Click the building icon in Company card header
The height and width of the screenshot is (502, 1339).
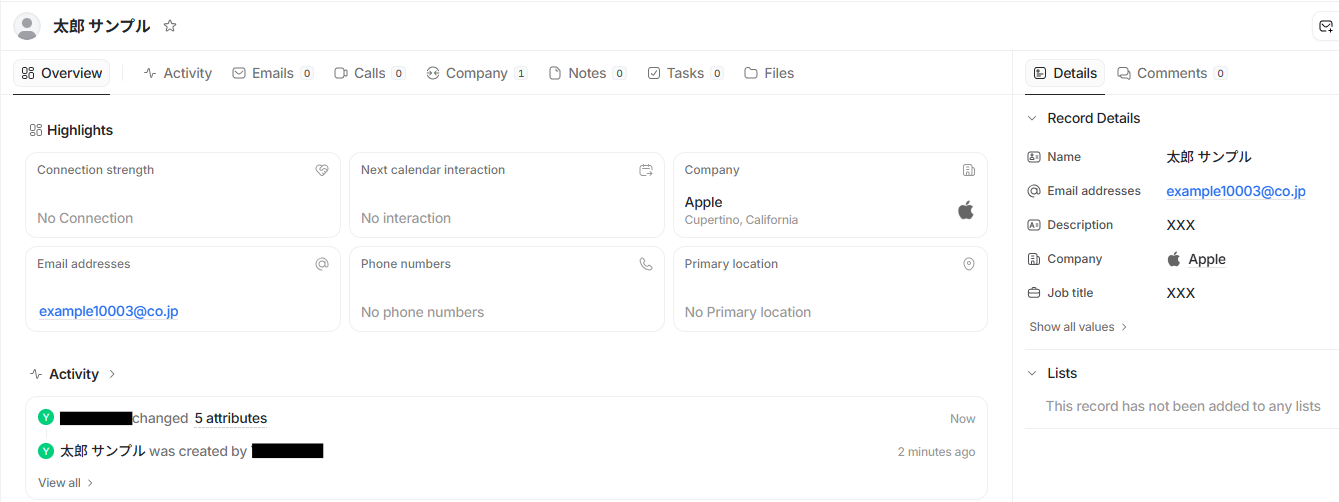968,170
